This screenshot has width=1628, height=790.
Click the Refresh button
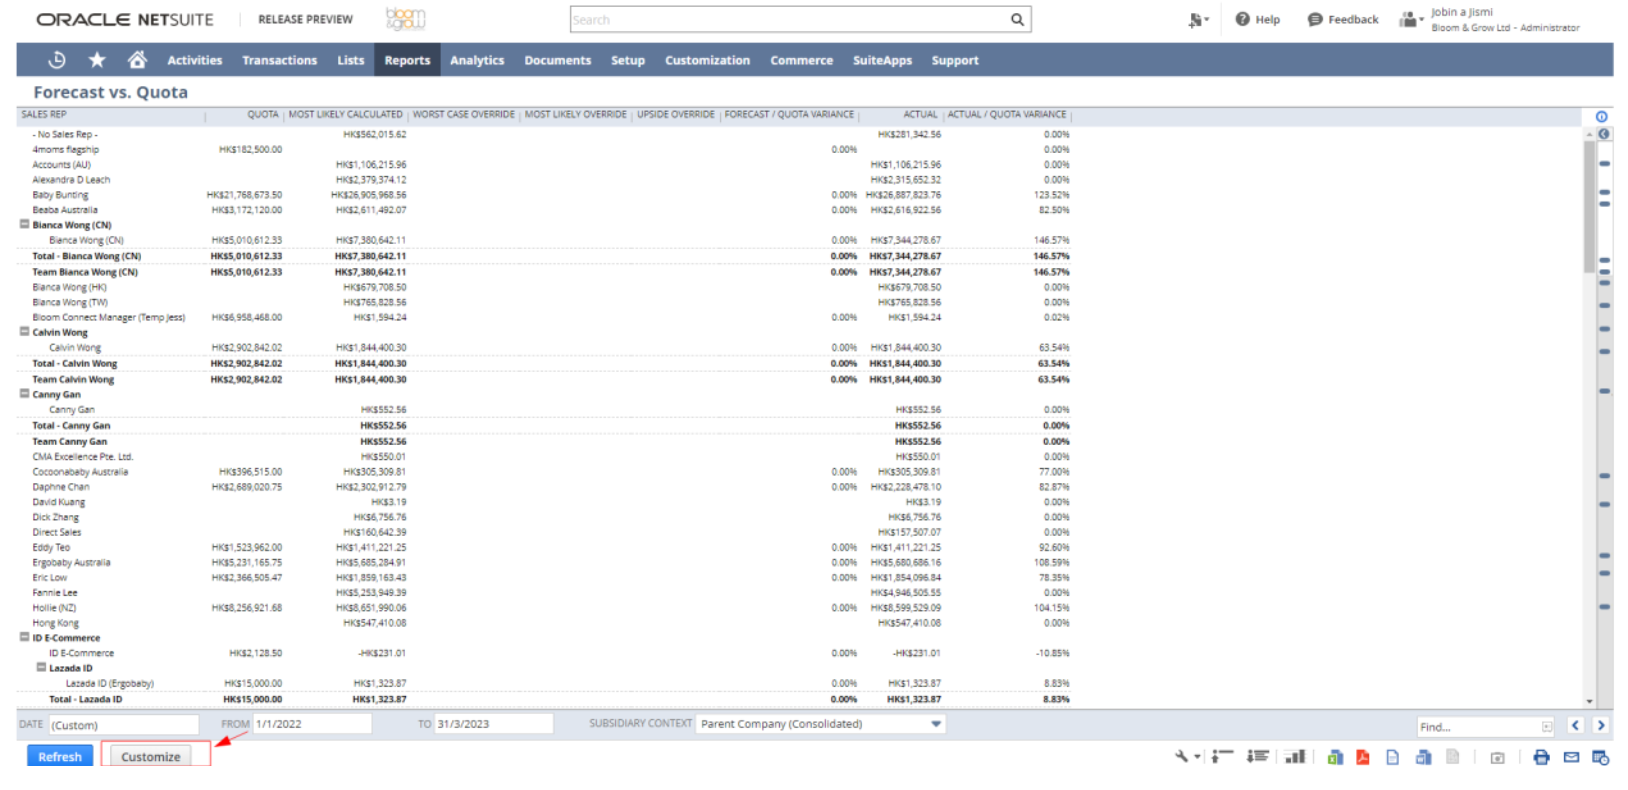(x=60, y=756)
